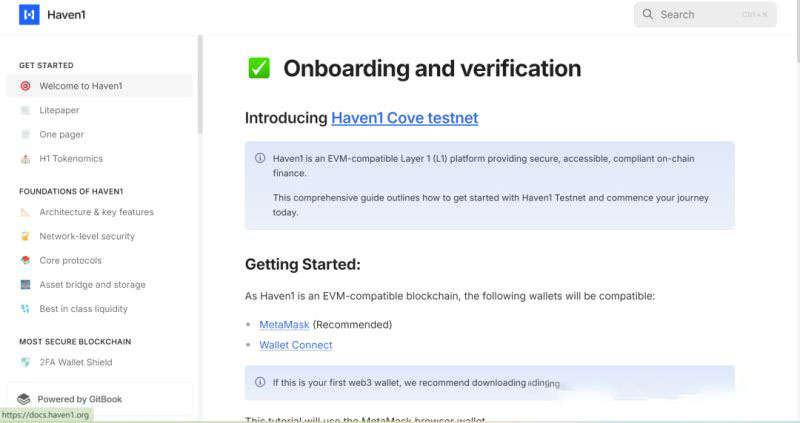Open the Litepaper sidebar entry
Image resolution: width=800 pixels, height=423 pixels.
coord(59,110)
